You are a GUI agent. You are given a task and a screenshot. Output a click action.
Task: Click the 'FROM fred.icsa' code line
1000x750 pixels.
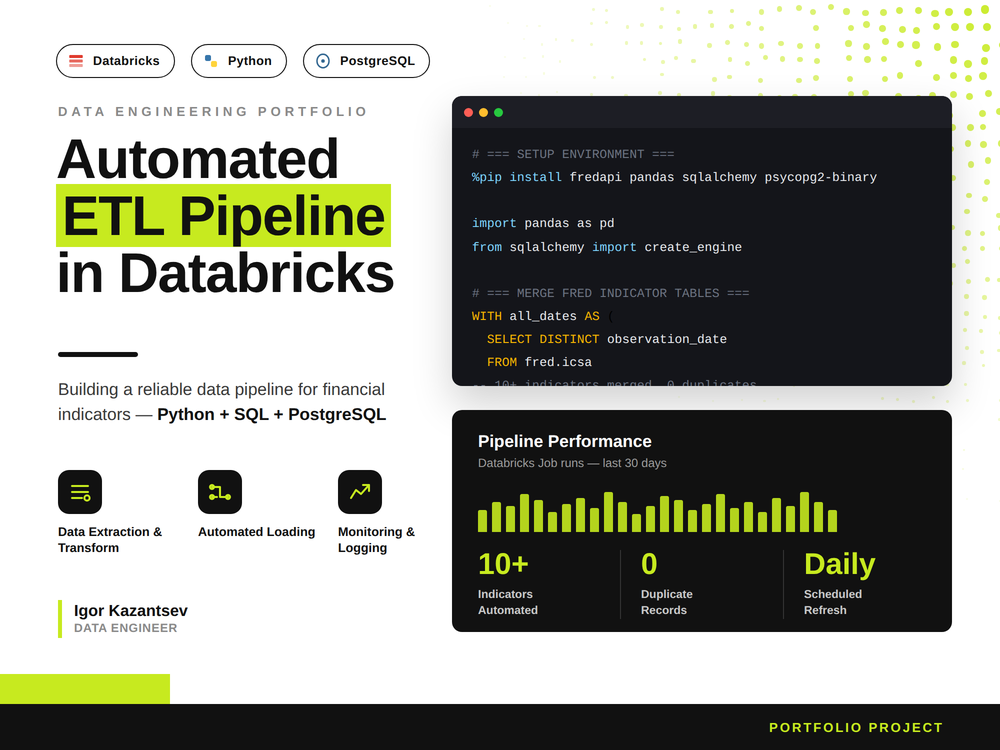click(x=539, y=362)
